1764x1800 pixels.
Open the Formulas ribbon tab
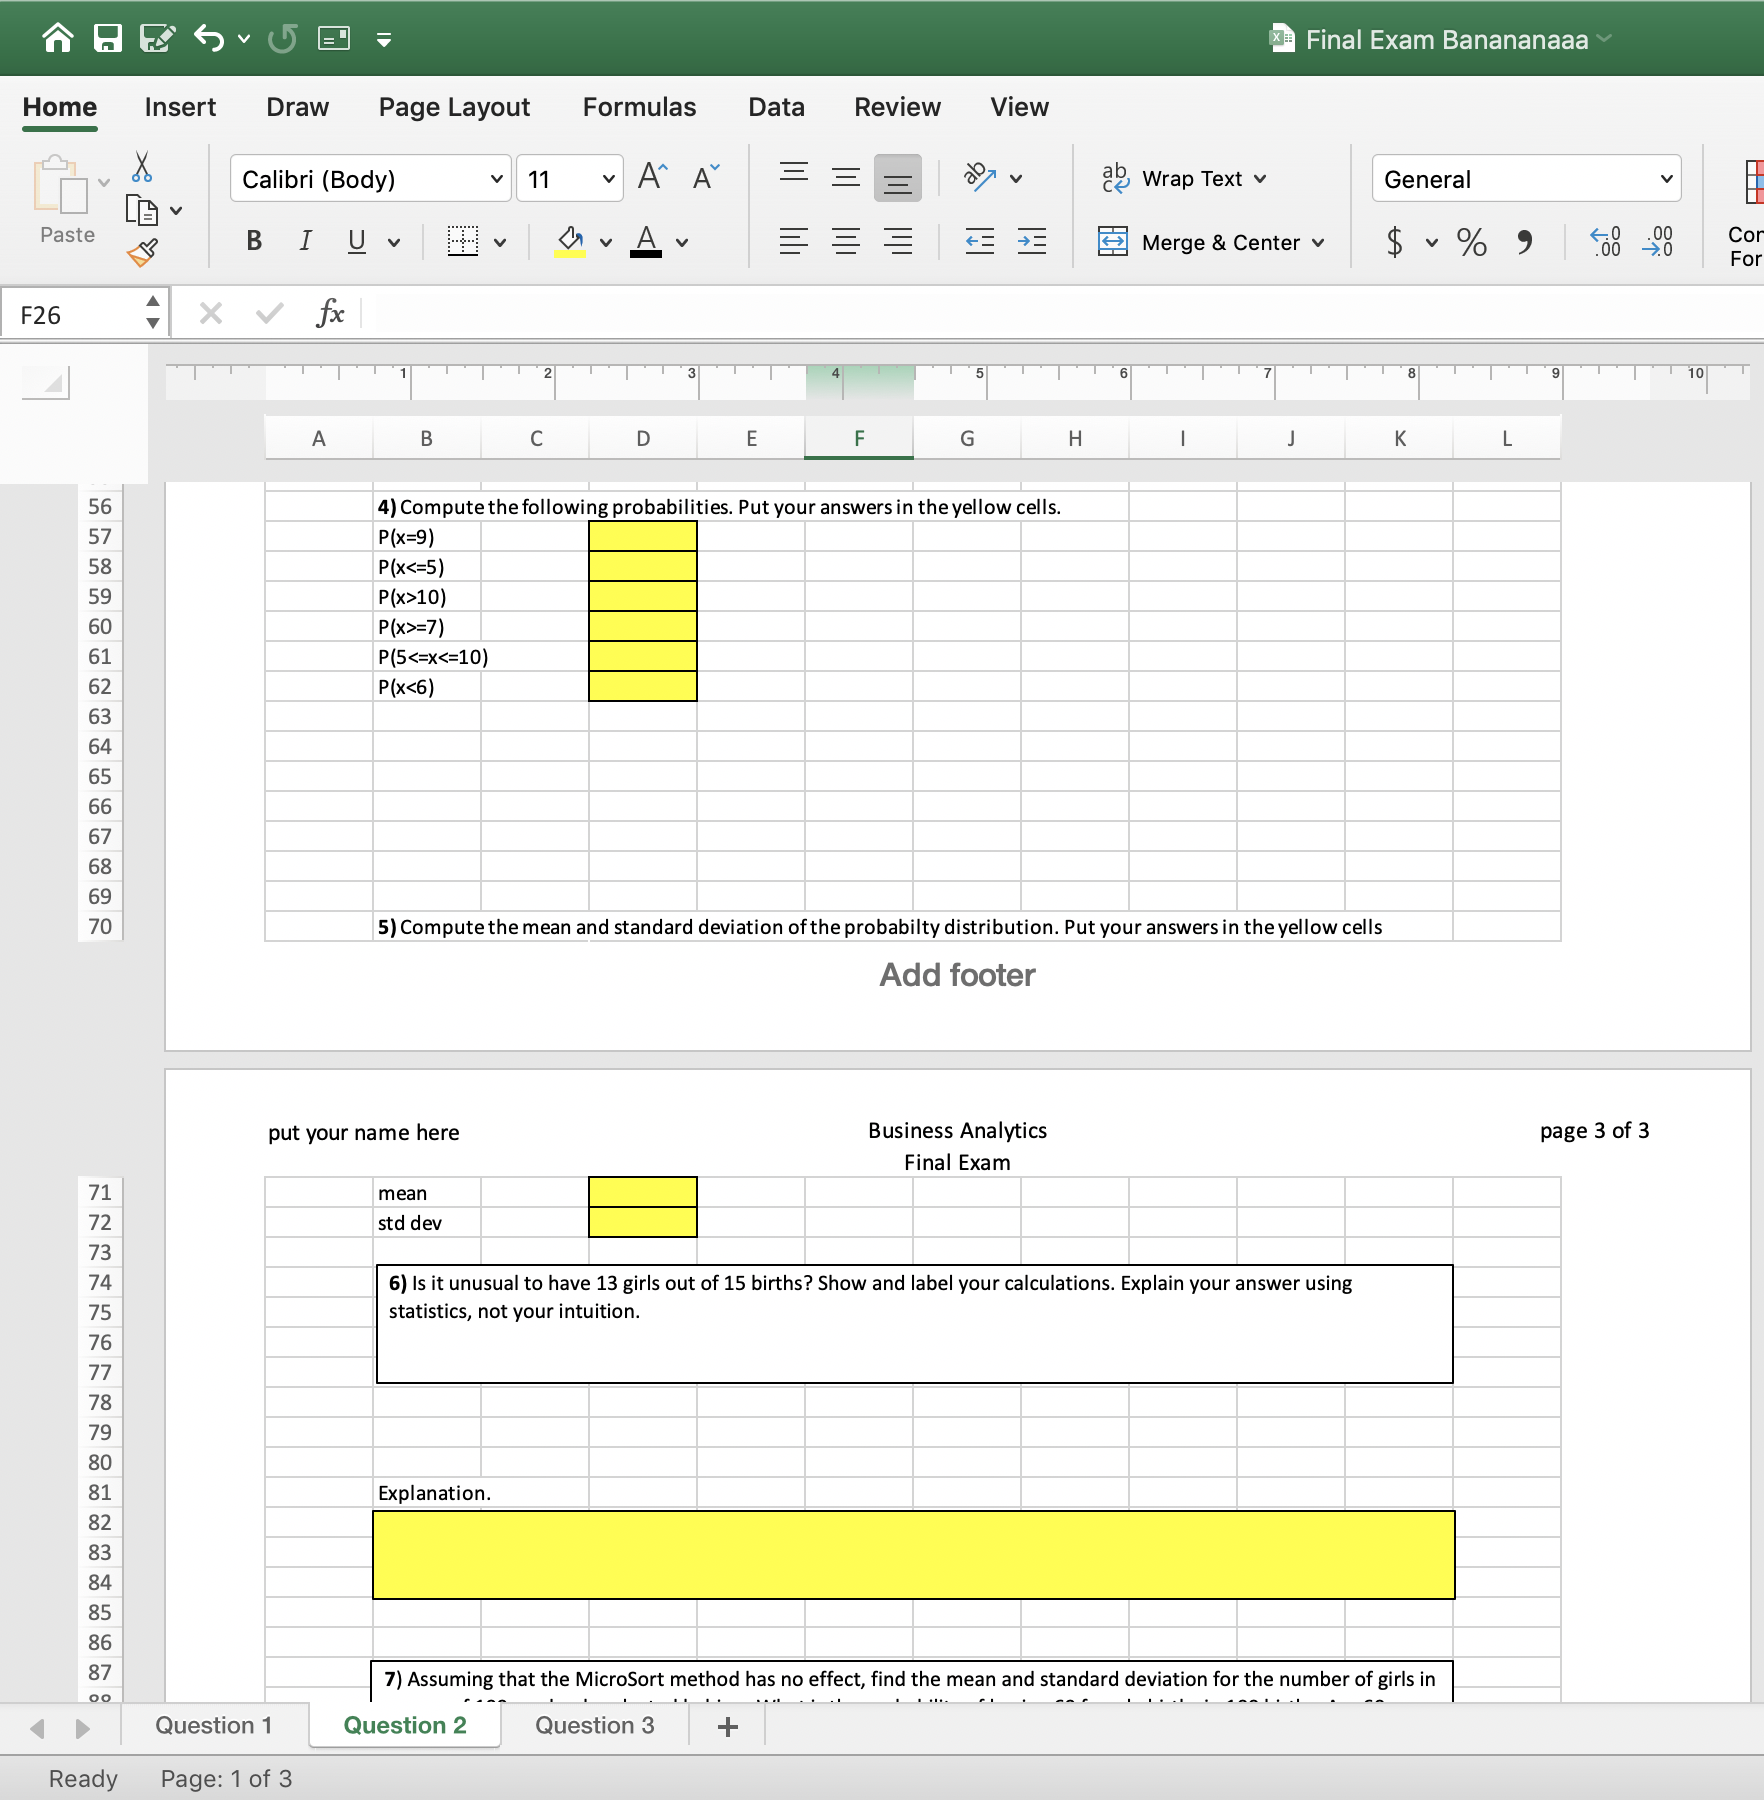pos(639,107)
